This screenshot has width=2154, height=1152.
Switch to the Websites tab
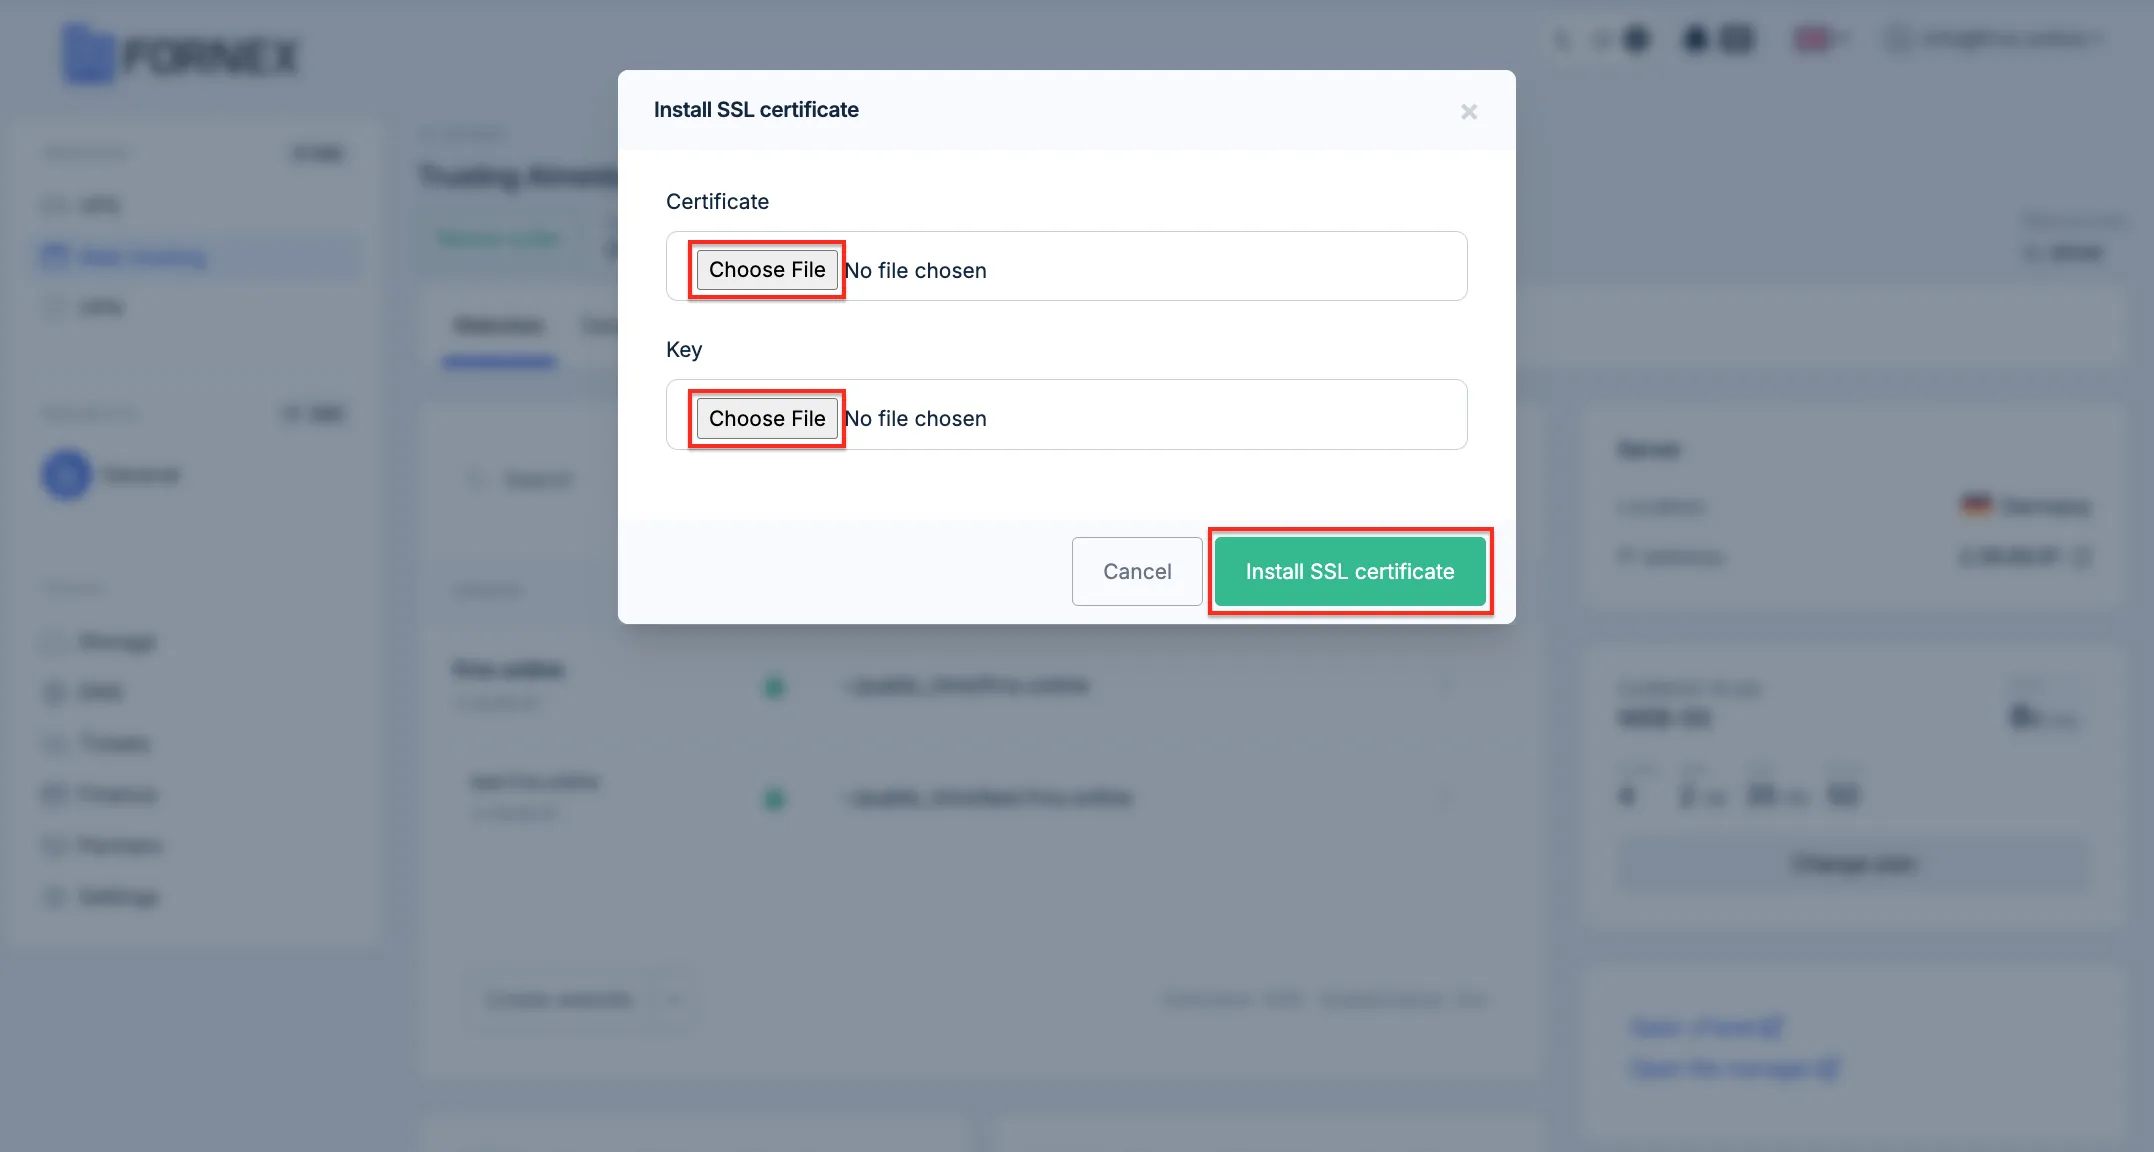(x=498, y=325)
